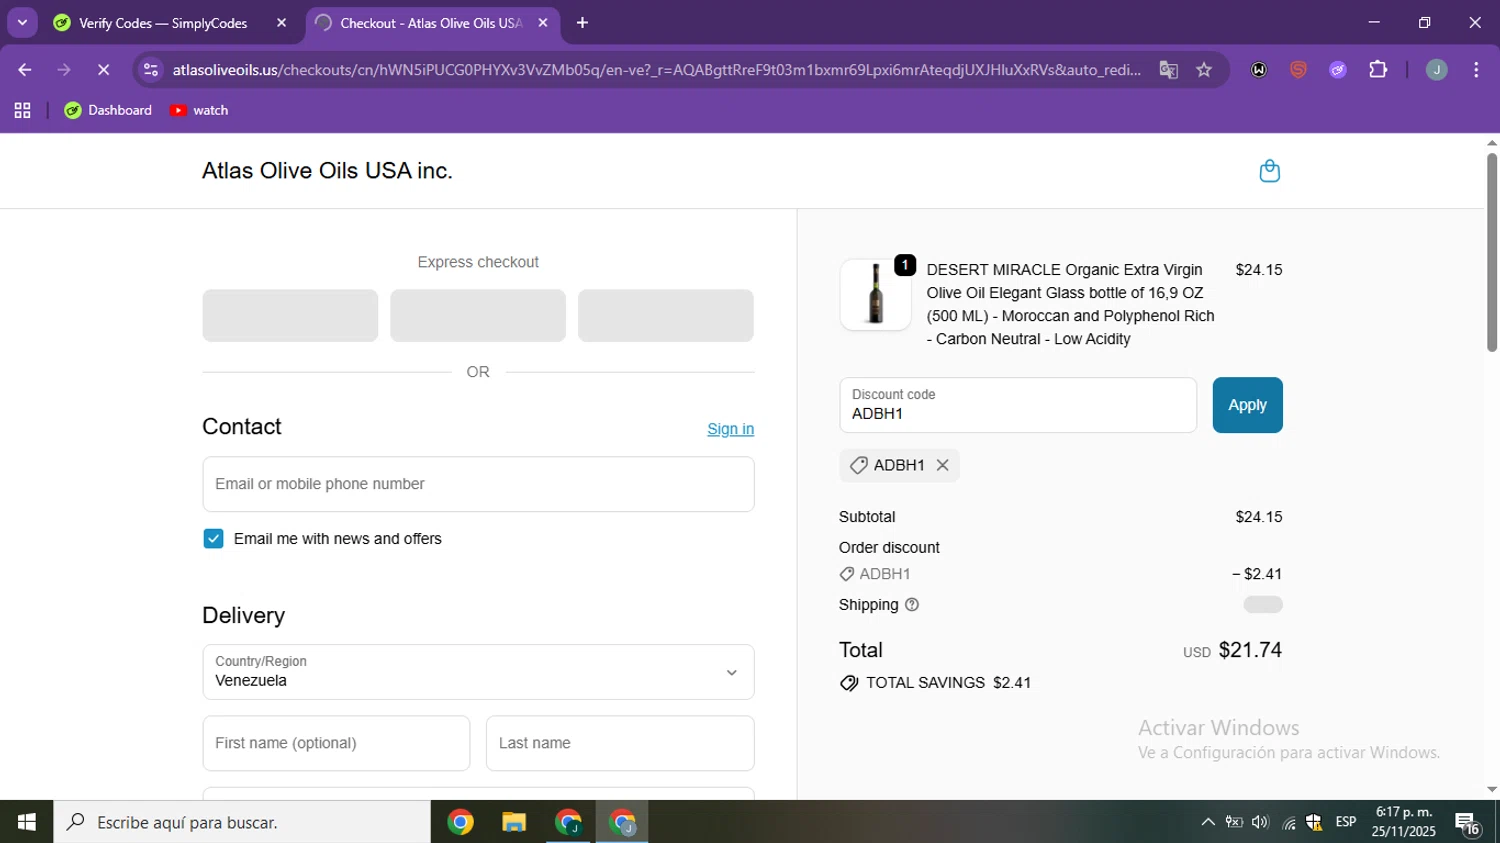
Task: Click the red S extension icon
Action: pyautogui.click(x=1298, y=70)
